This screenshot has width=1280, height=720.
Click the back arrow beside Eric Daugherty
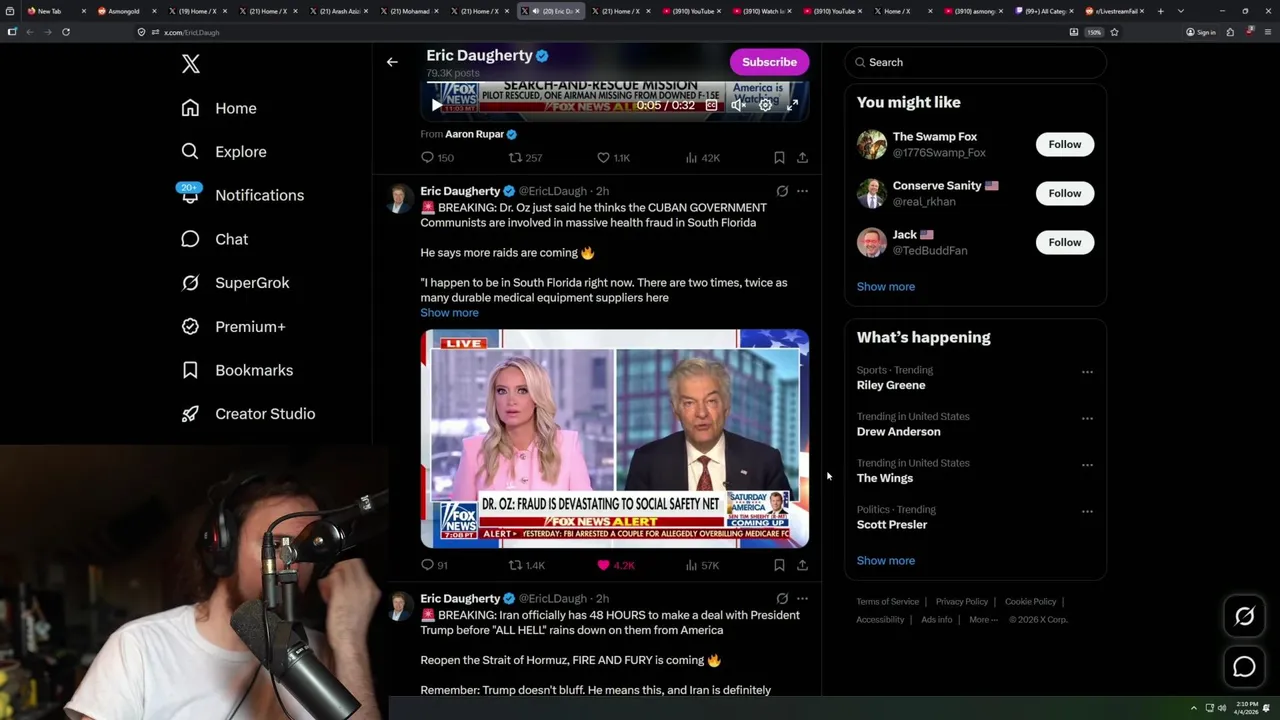pyautogui.click(x=392, y=62)
